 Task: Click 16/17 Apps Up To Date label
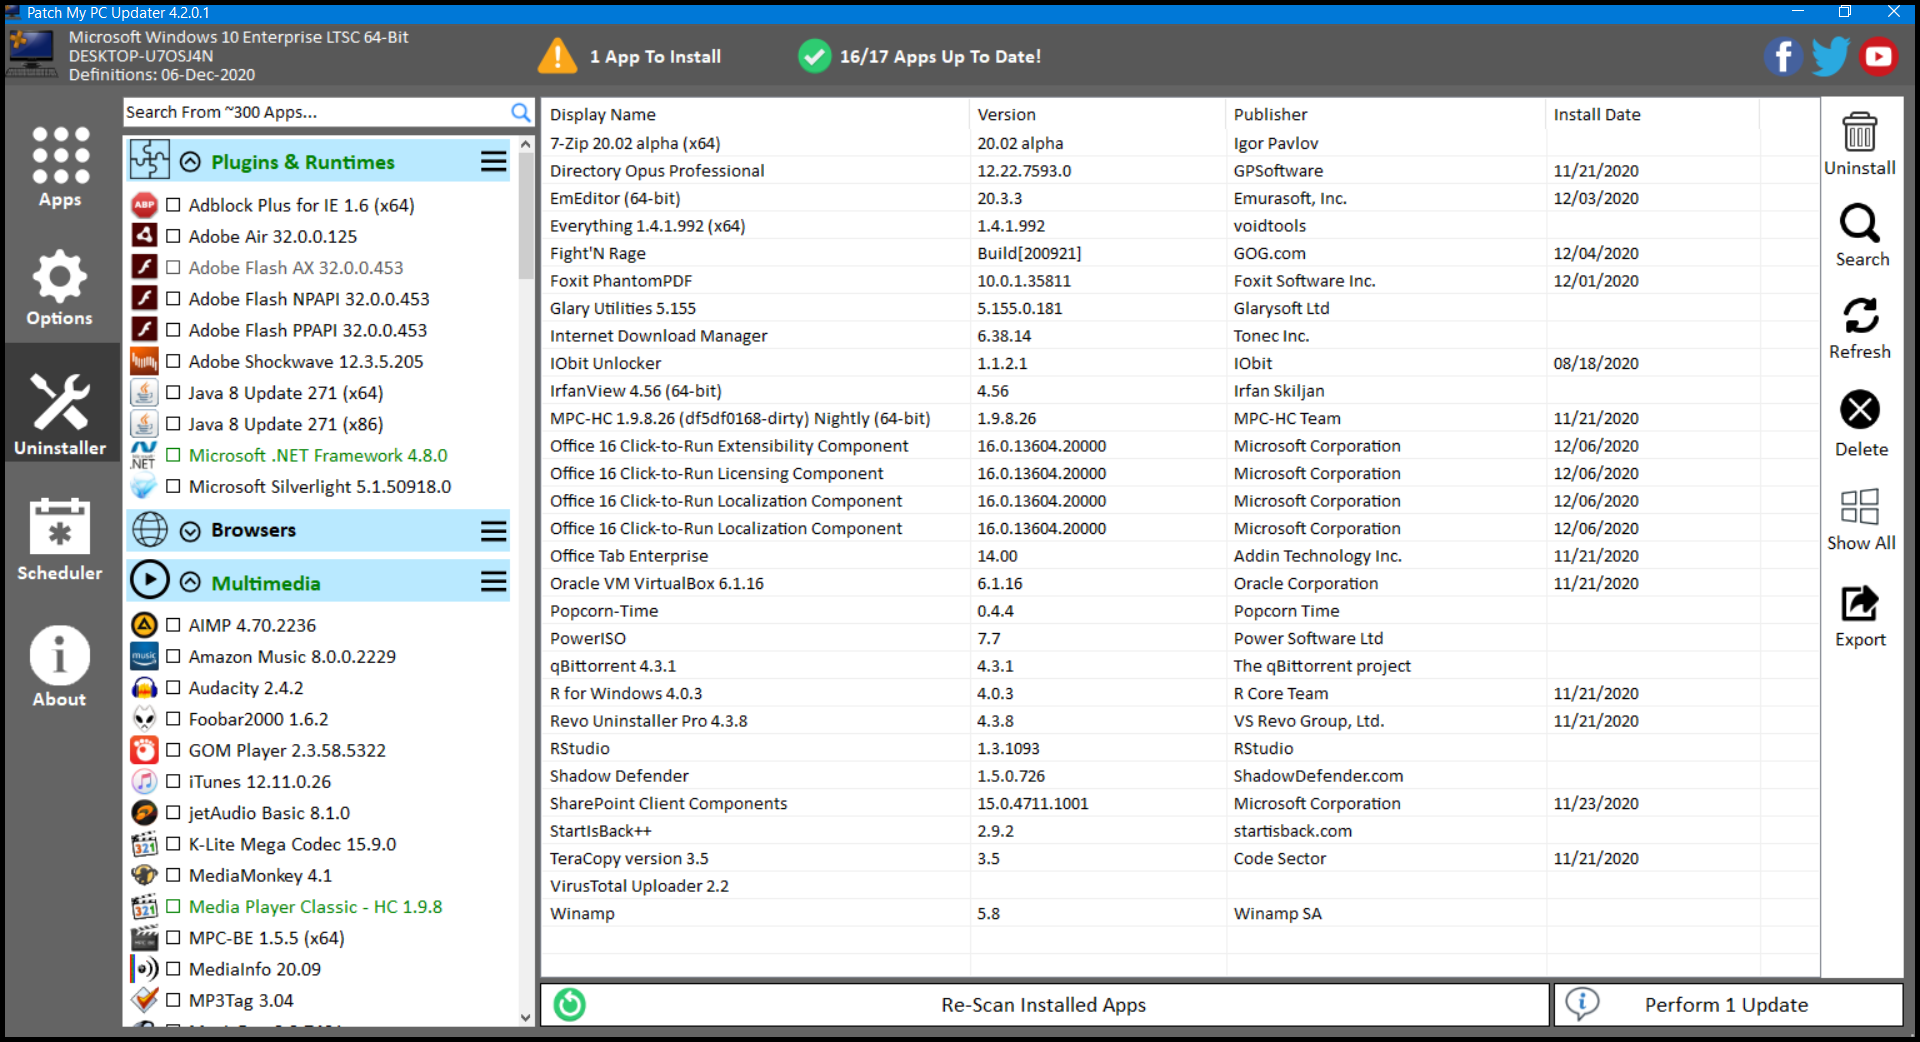(x=940, y=57)
